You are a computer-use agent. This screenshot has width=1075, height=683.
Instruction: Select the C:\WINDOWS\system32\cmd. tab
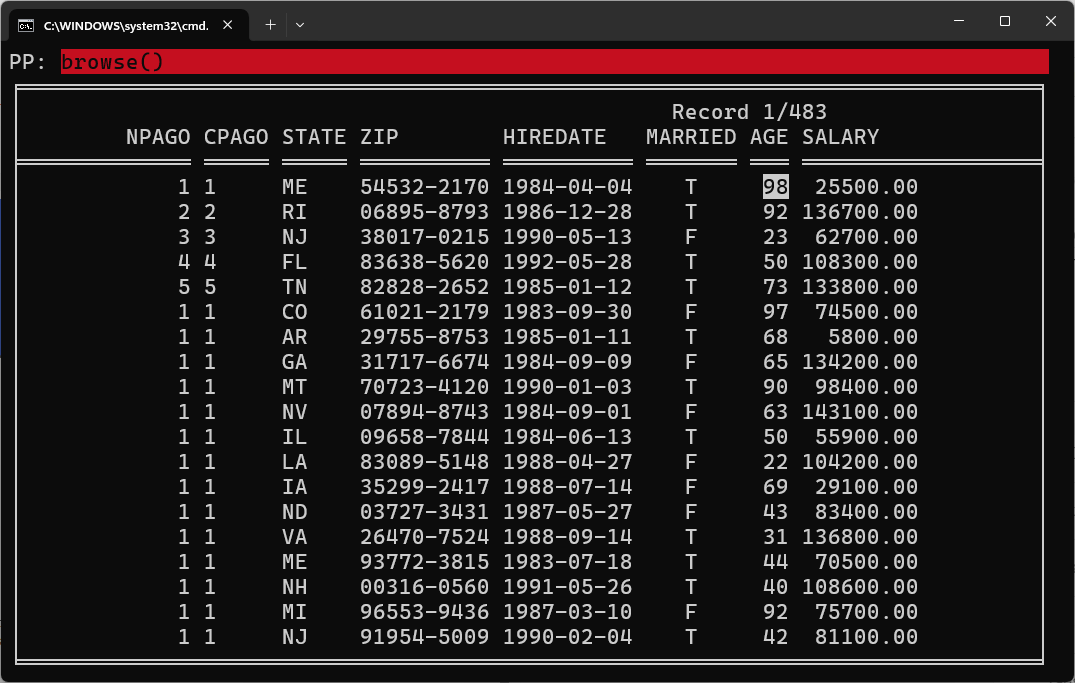[x=127, y=26]
